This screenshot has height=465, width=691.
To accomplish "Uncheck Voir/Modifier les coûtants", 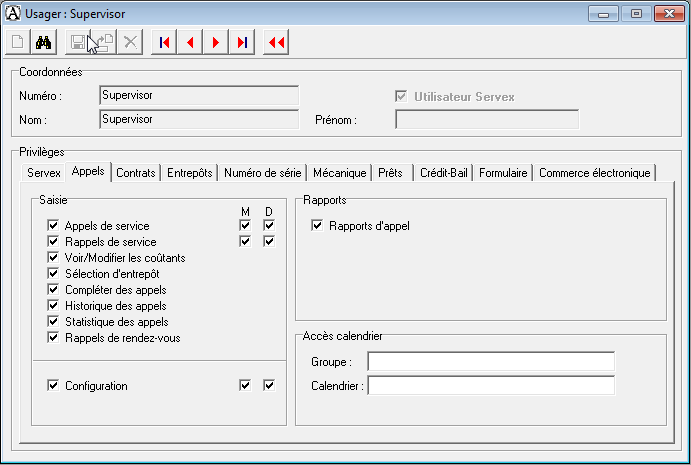I will pyautogui.click(x=53, y=257).
